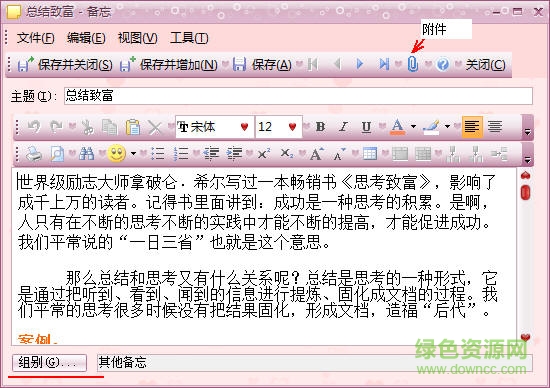Click the find binoculars icon
Screen dimensions: 550x388
click(87, 154)
